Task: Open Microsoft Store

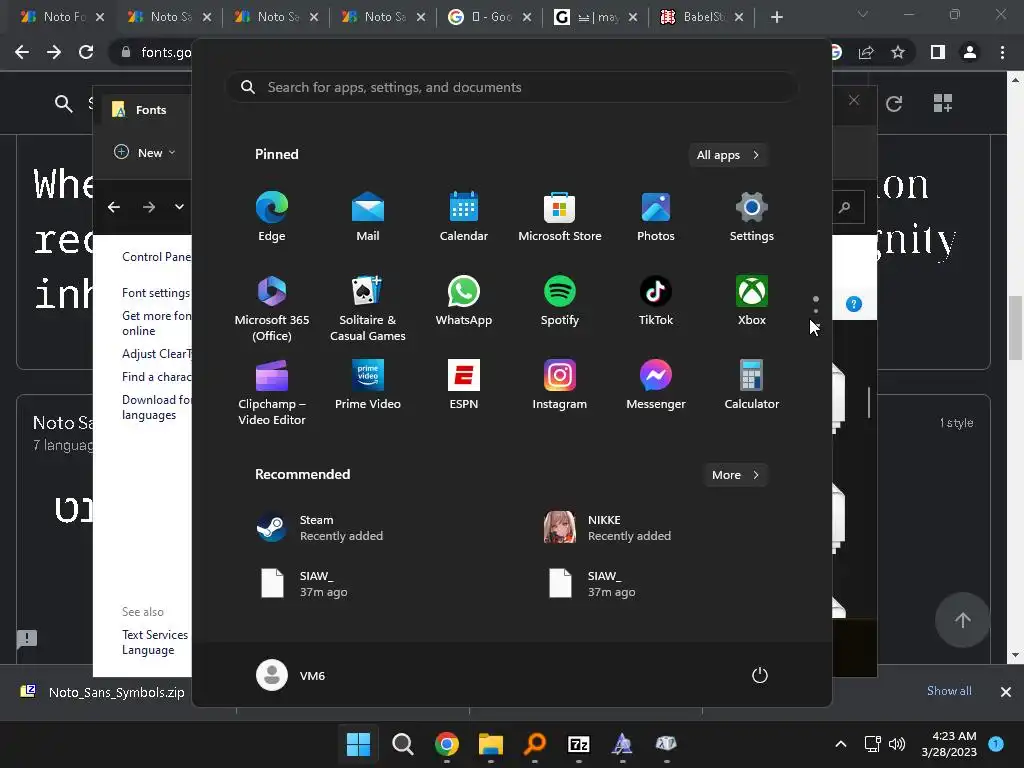Action: pos(560,217)
